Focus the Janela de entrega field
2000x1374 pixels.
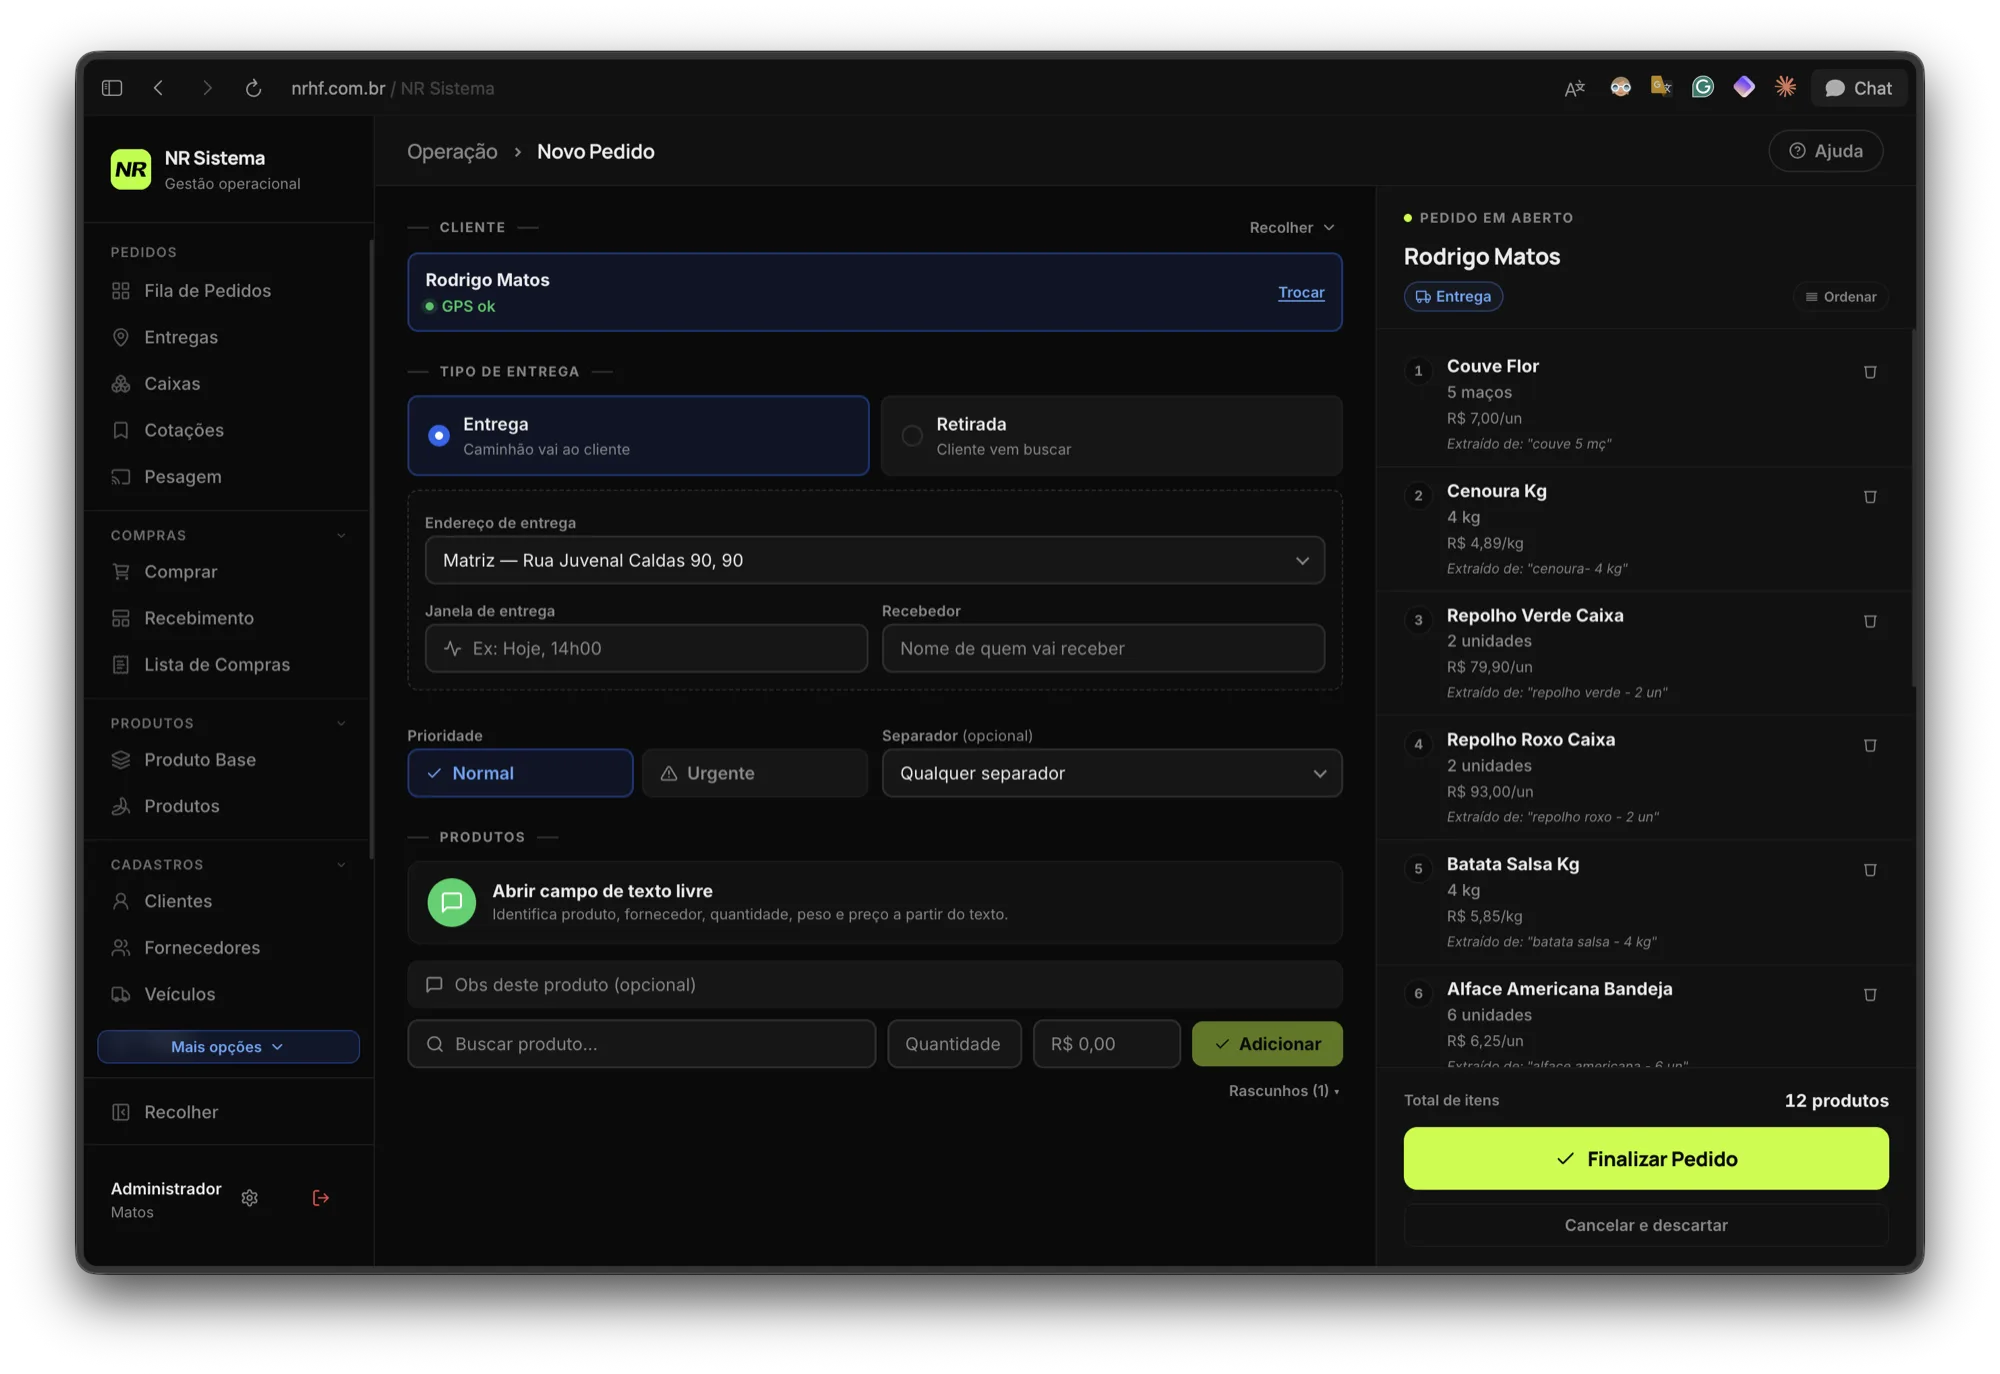point(646,649)
